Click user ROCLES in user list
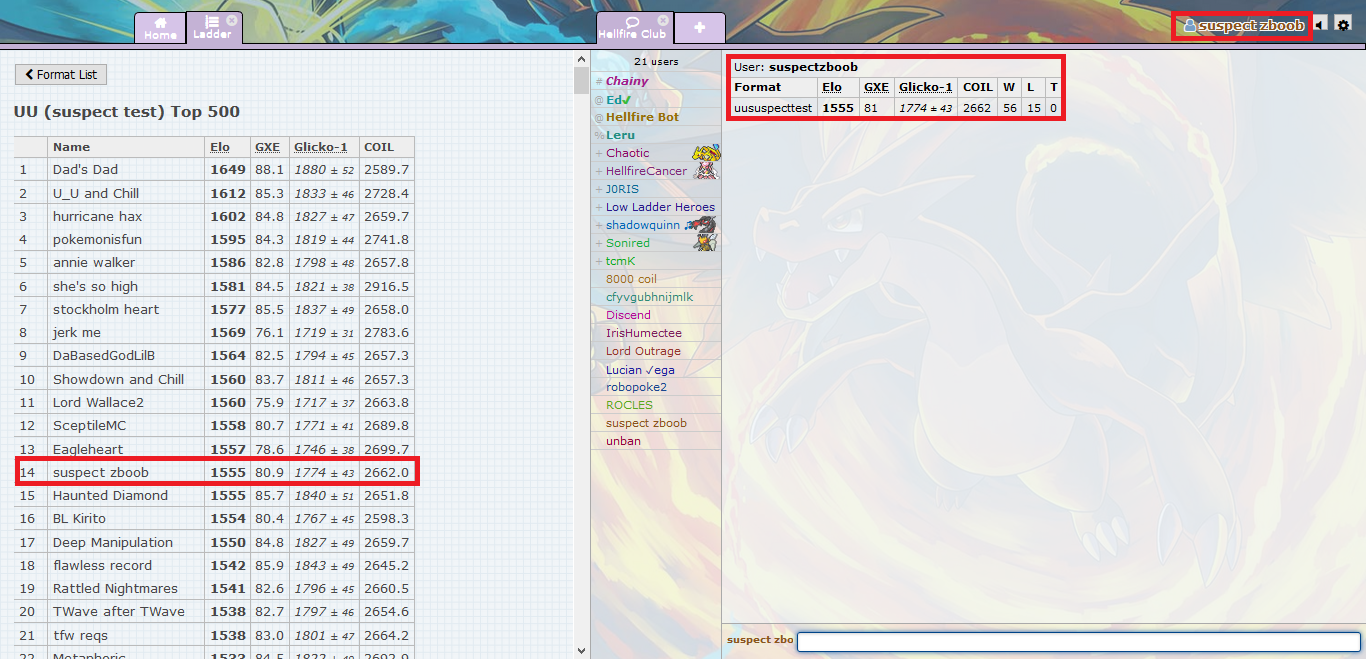This screenshot has width=1366, height=659. [x=629, y=405]
